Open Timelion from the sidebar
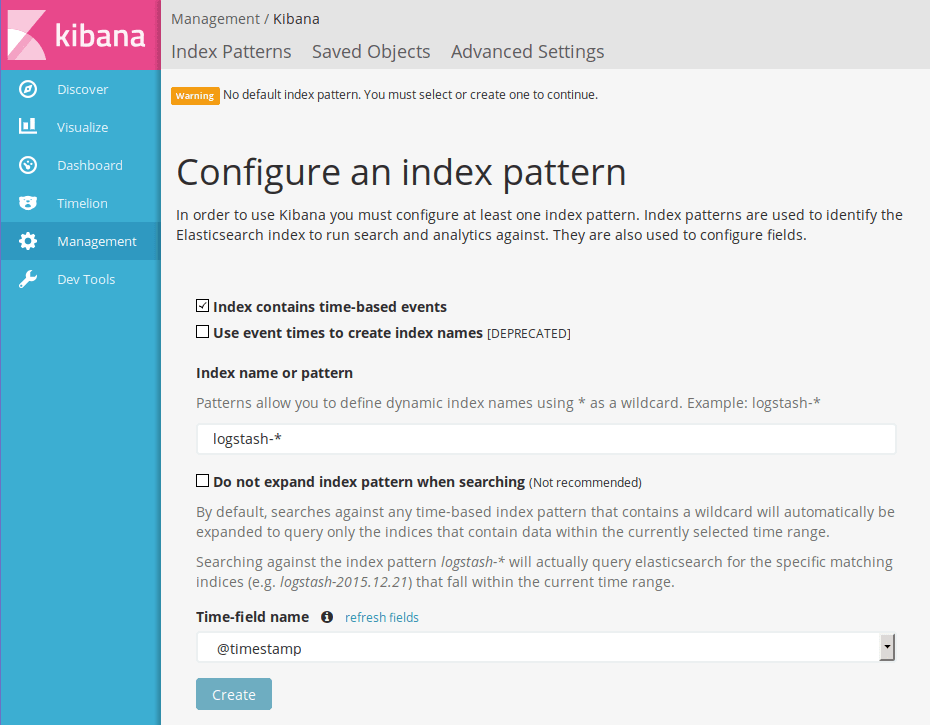This screenshot has height=725, width=930. coord(81,203)
